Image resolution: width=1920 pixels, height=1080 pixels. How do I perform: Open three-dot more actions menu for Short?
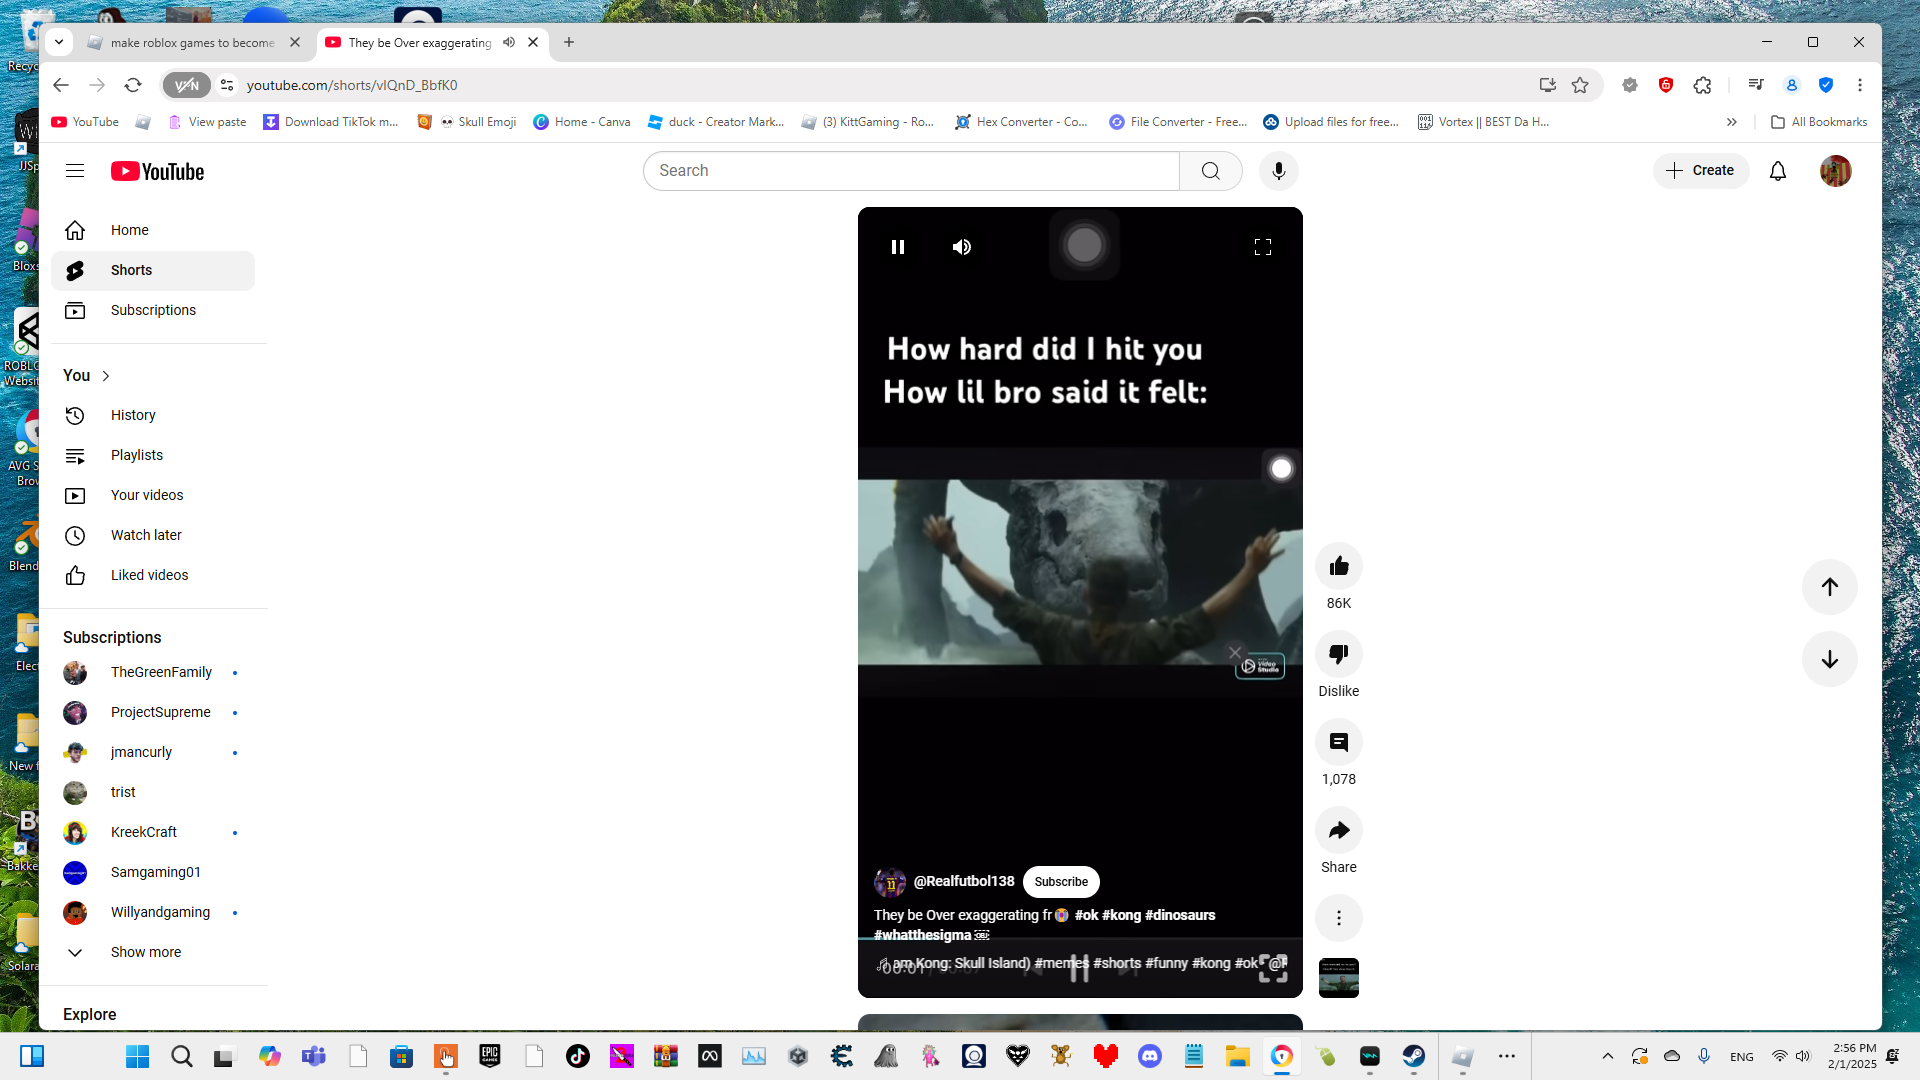1338,918
